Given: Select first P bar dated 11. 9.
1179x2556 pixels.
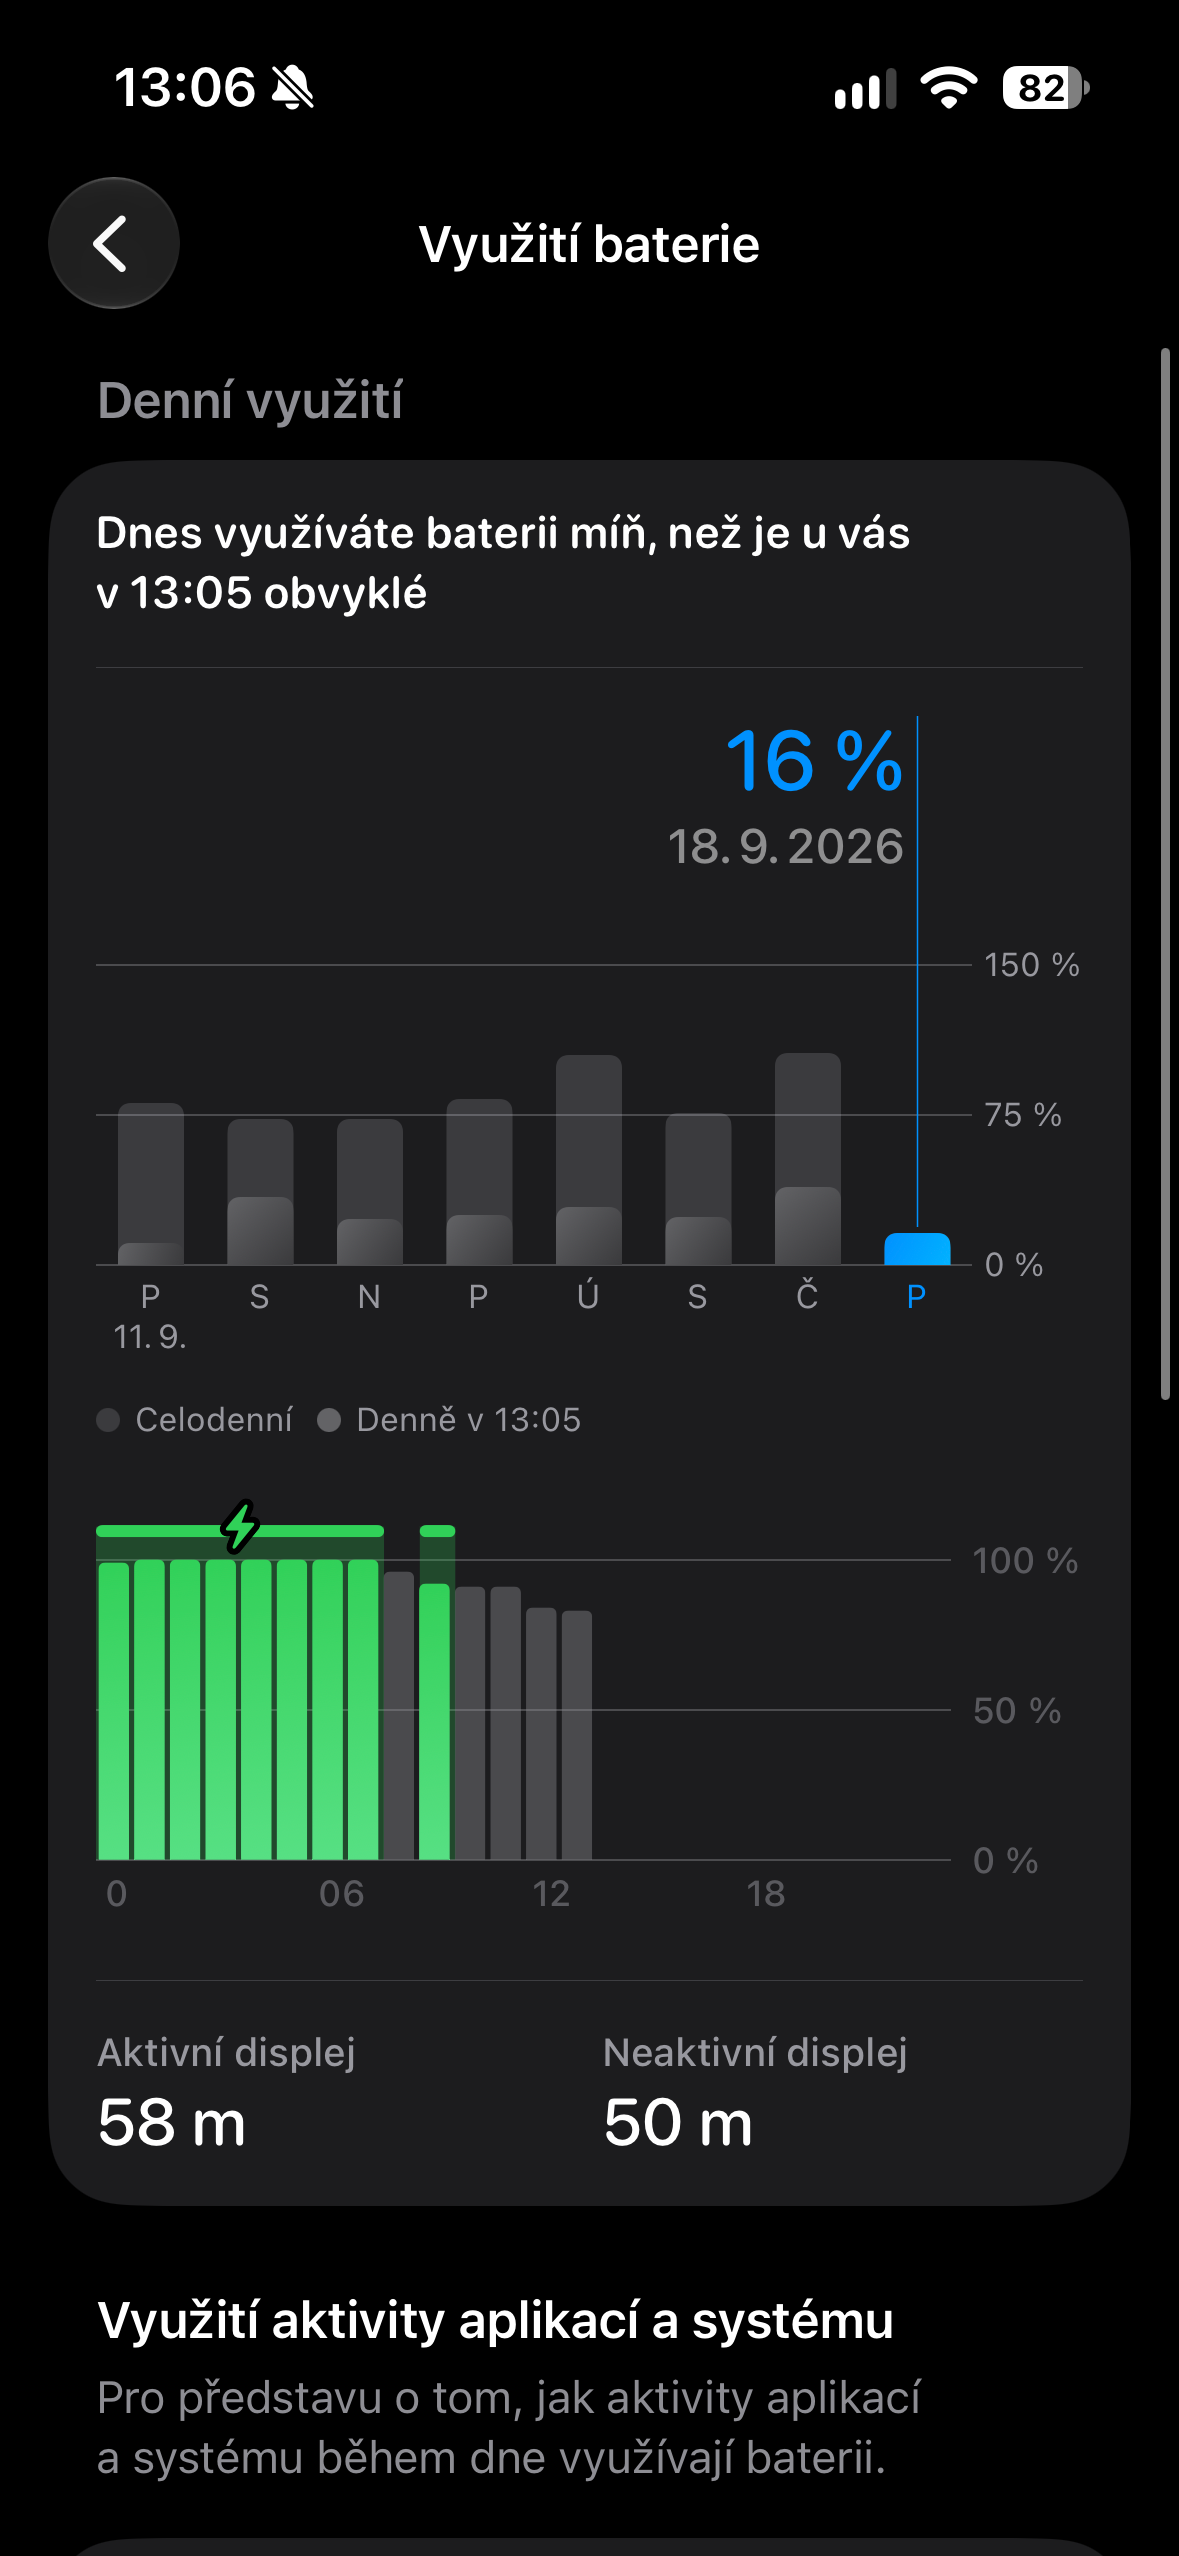Looking at the screenshot, I should point(150,1184).
